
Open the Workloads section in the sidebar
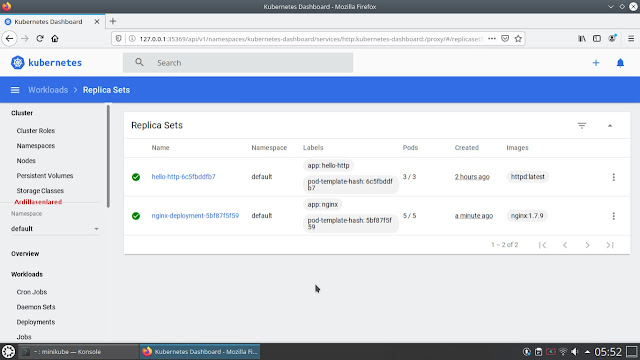click(x=27, y=274)
